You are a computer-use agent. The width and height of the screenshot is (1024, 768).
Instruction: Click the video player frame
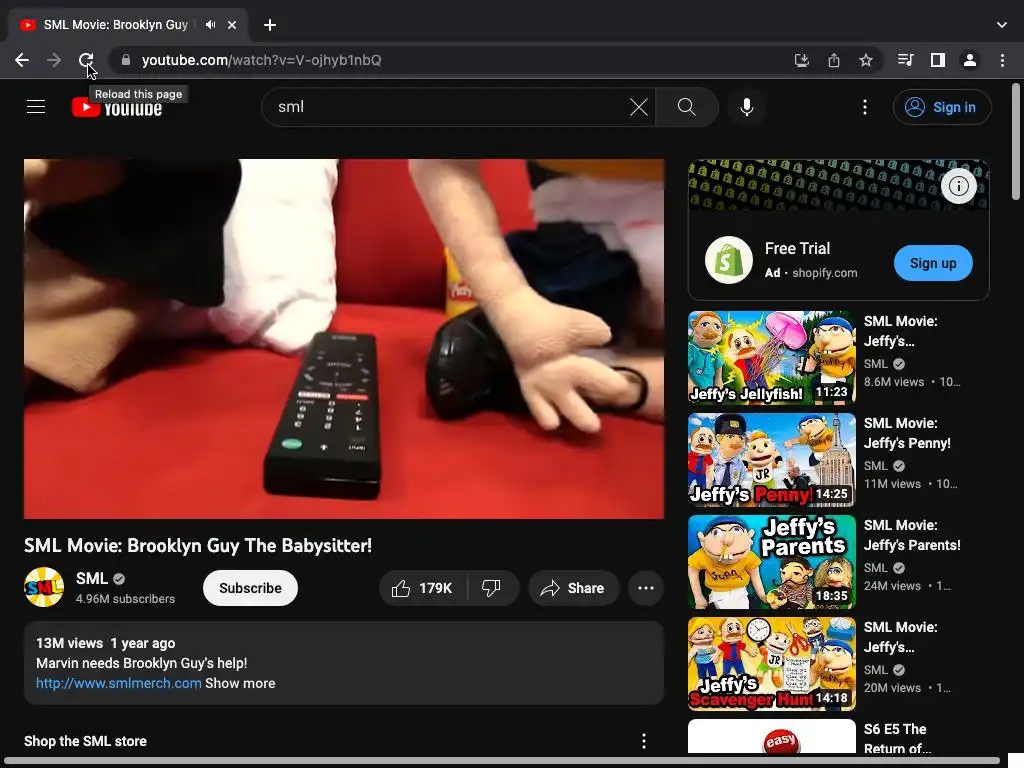tap(344, 339)
